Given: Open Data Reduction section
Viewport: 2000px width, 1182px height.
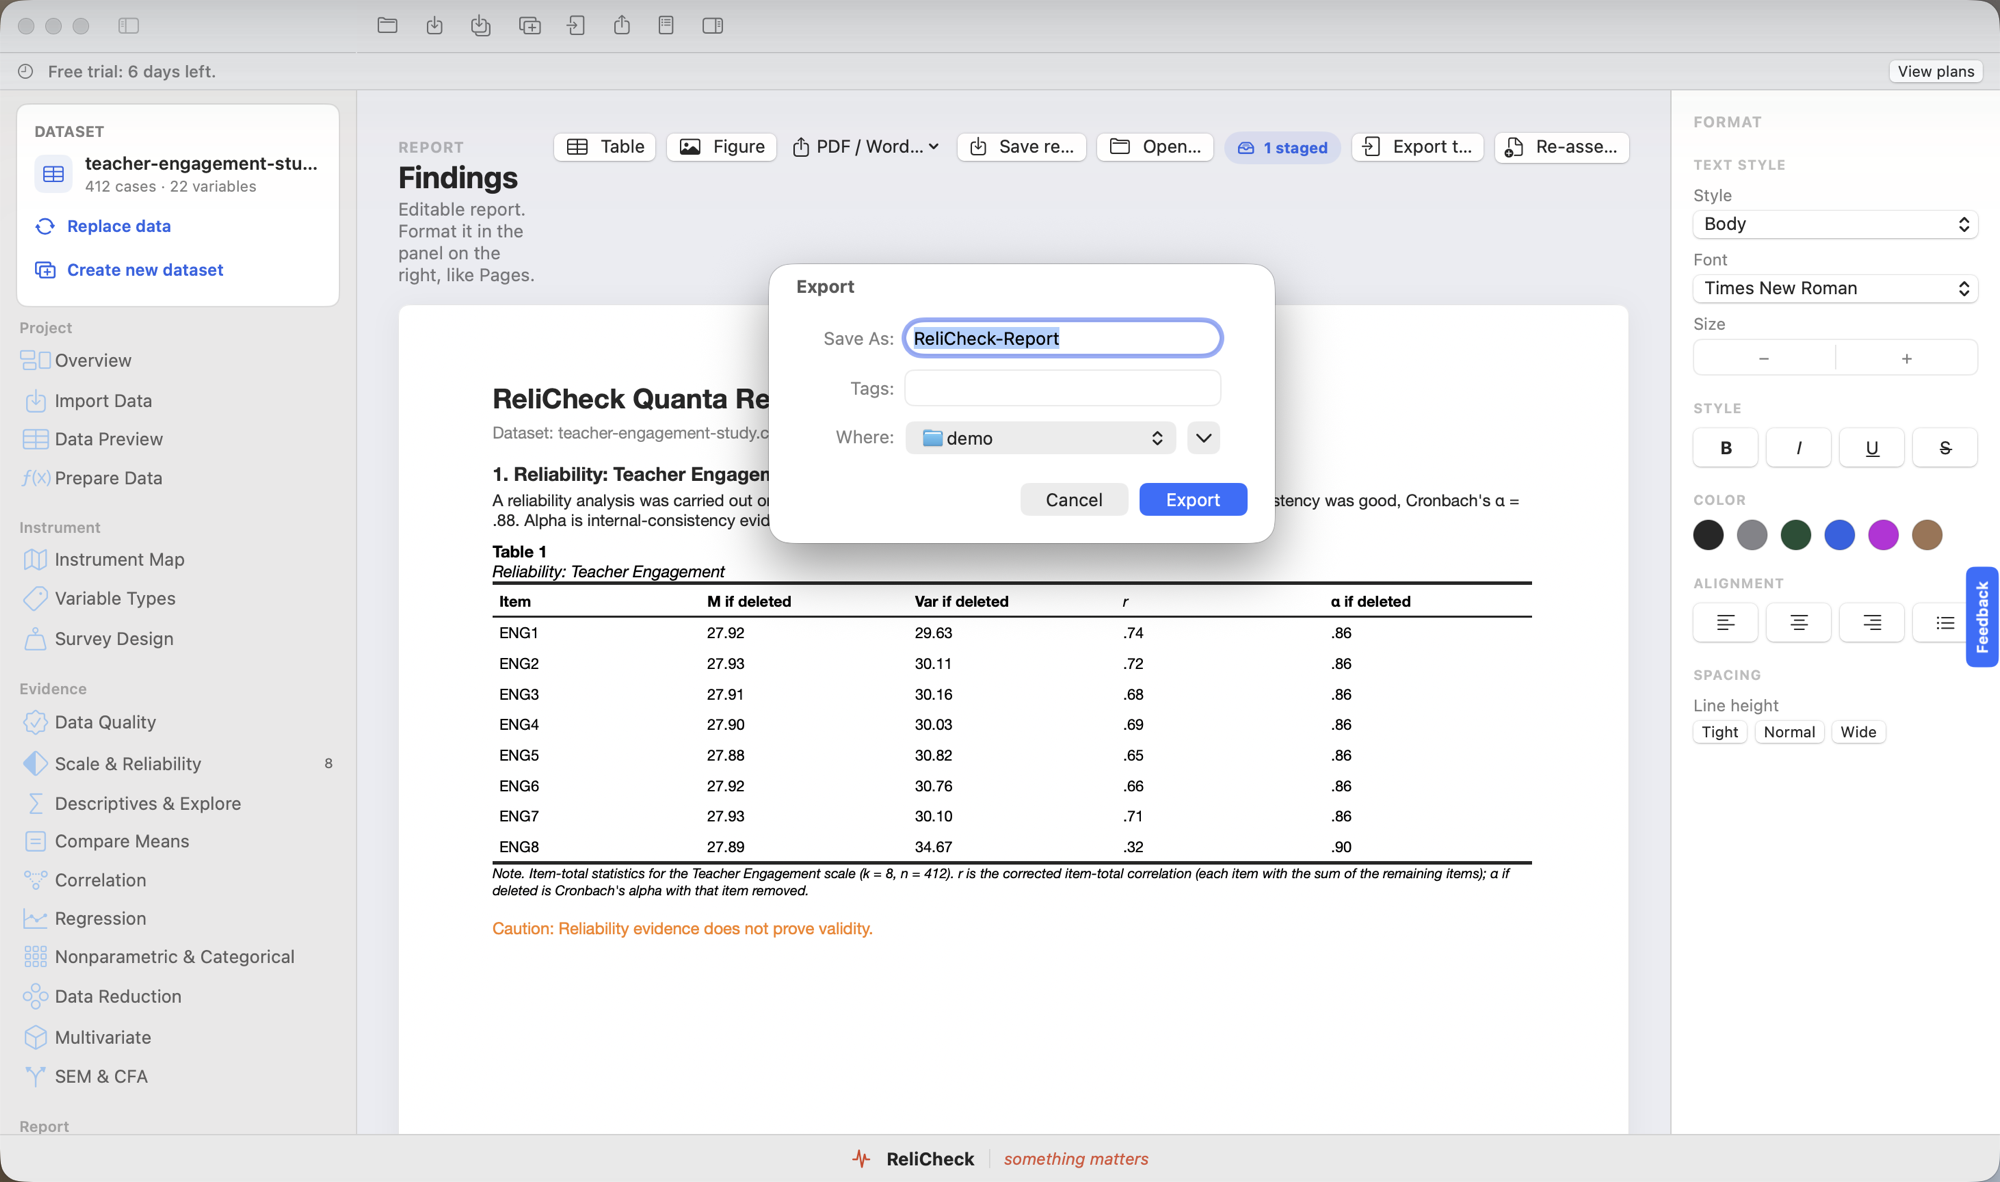Looking at the screenshot, I should [x=118, y=996].
